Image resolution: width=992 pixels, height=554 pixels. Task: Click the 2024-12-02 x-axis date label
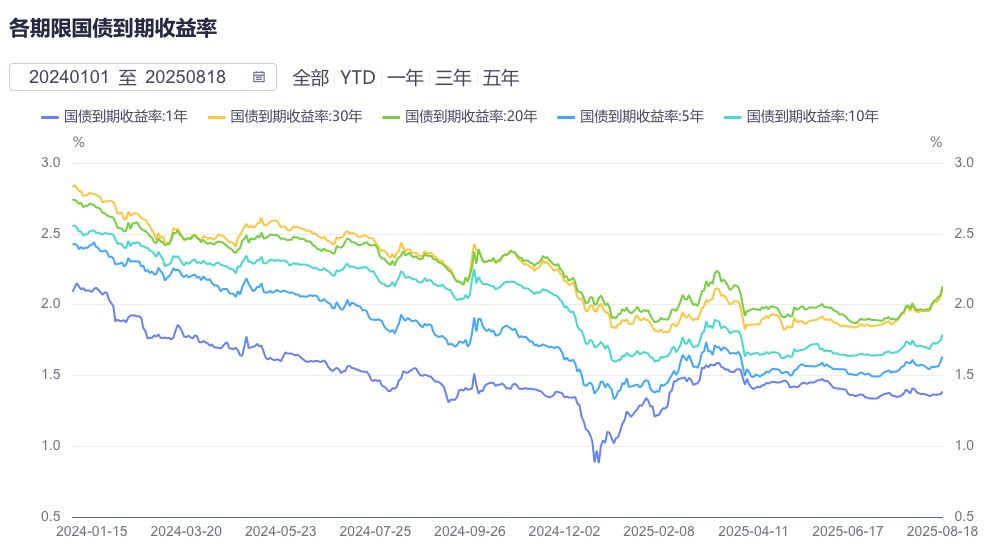[563, 532]
